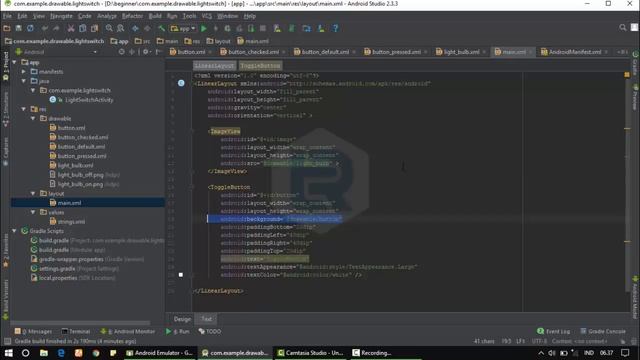The image size is (640, 360).
Task: Select light_bulb_off.png in project tree
Action: 81,175
